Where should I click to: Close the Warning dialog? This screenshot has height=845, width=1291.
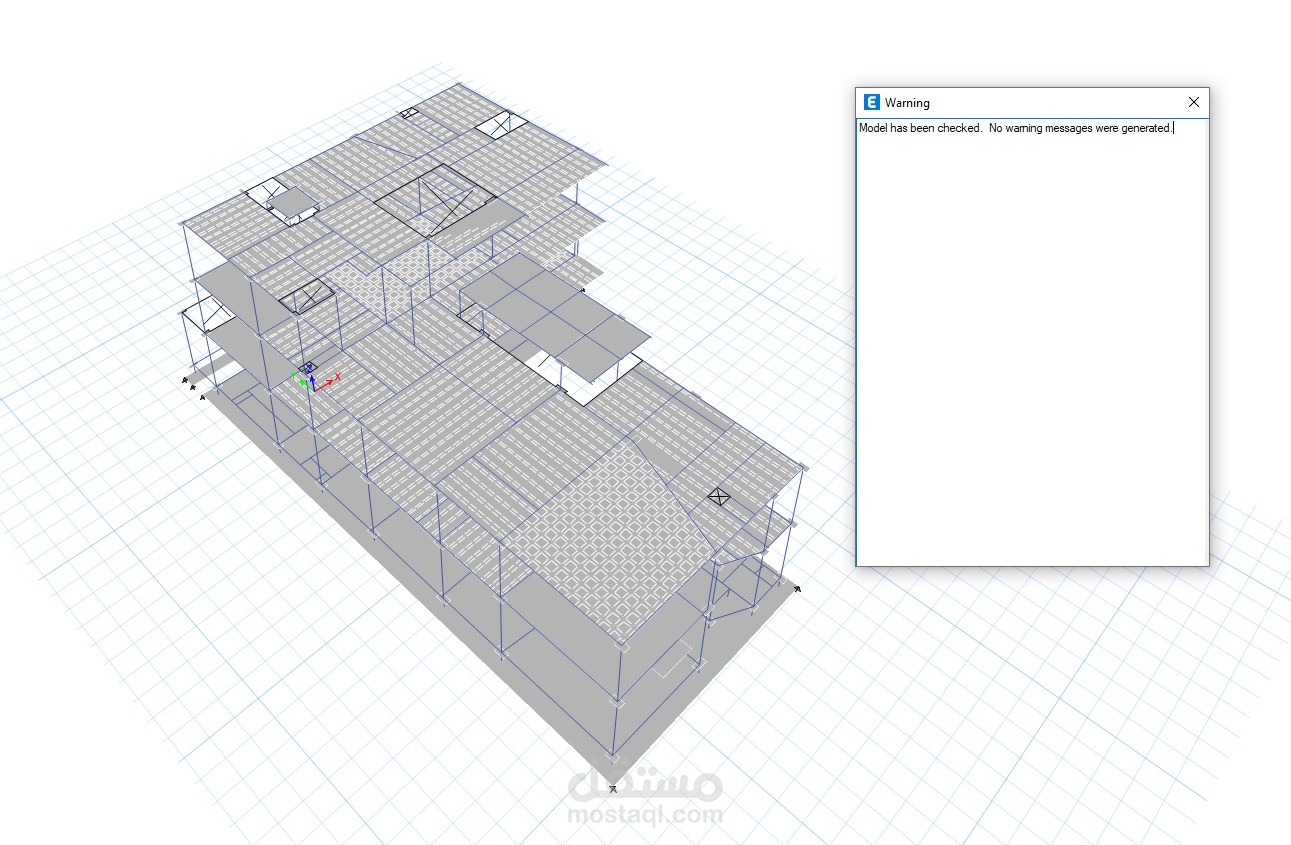tap(1193, 102)
